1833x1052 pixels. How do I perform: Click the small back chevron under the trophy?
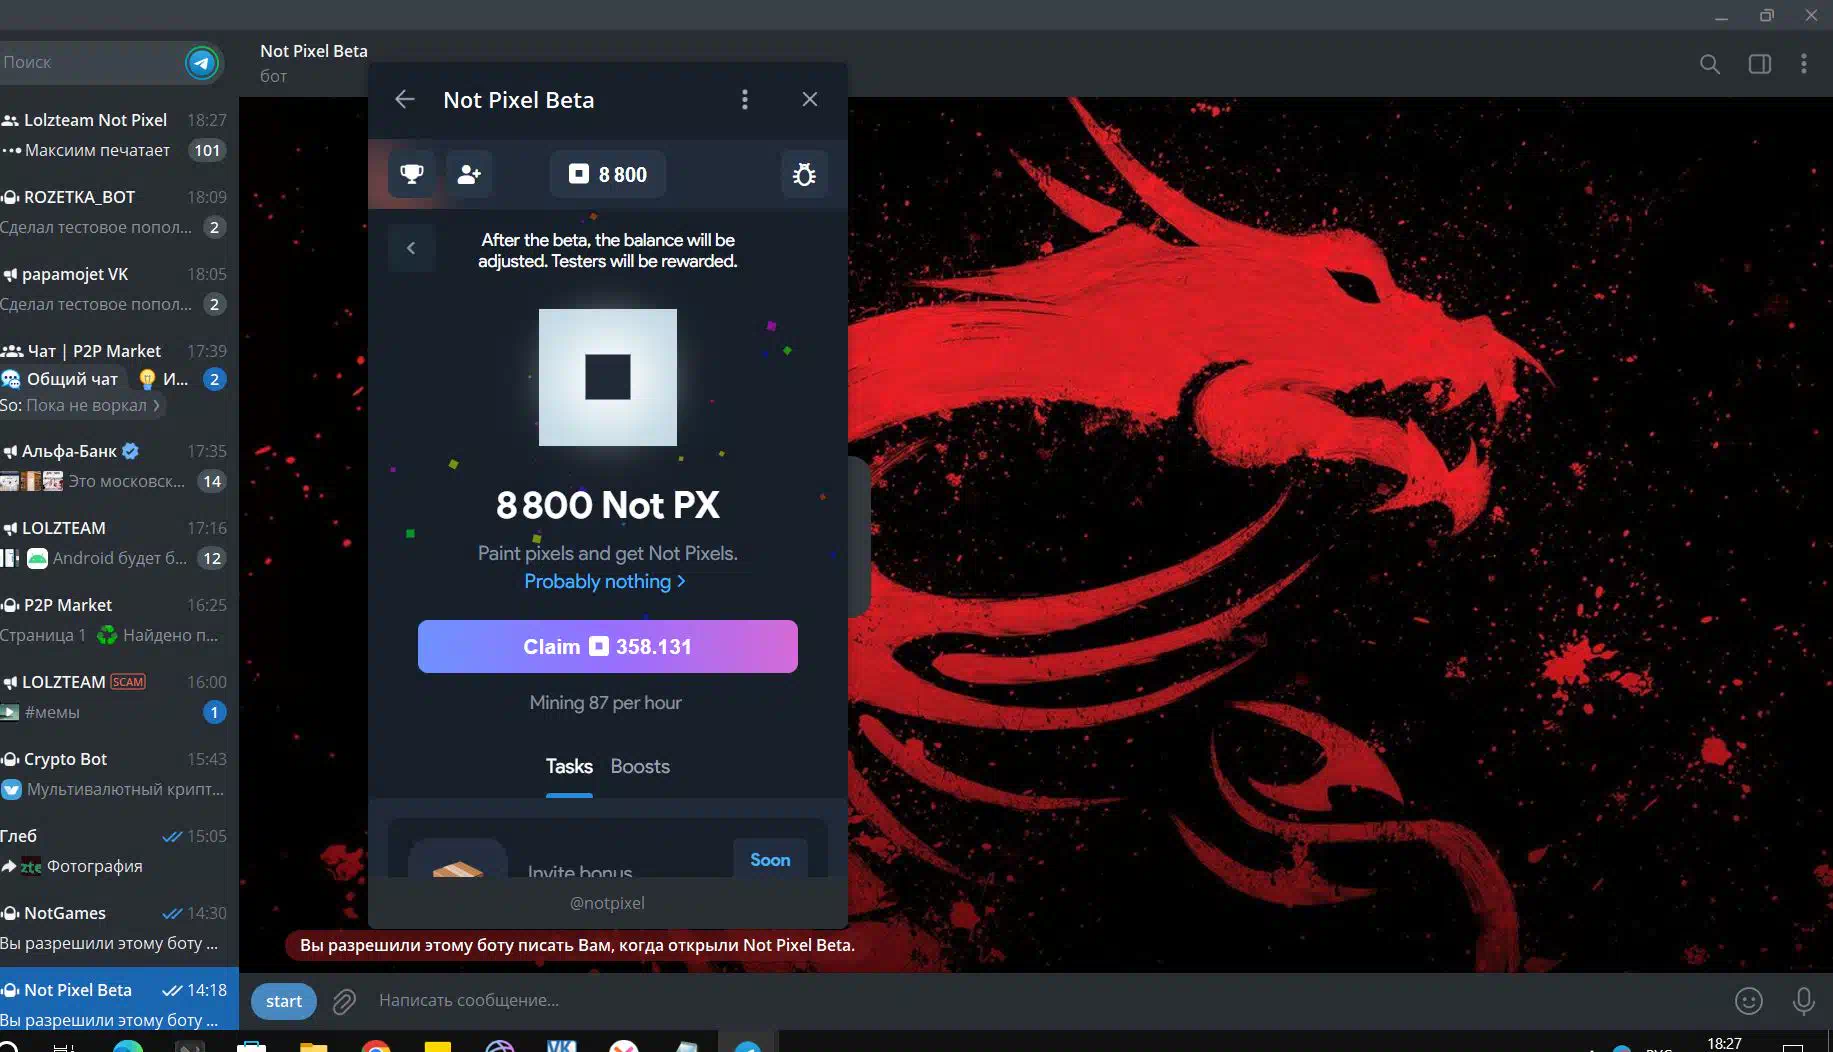[x=411, y=248]
